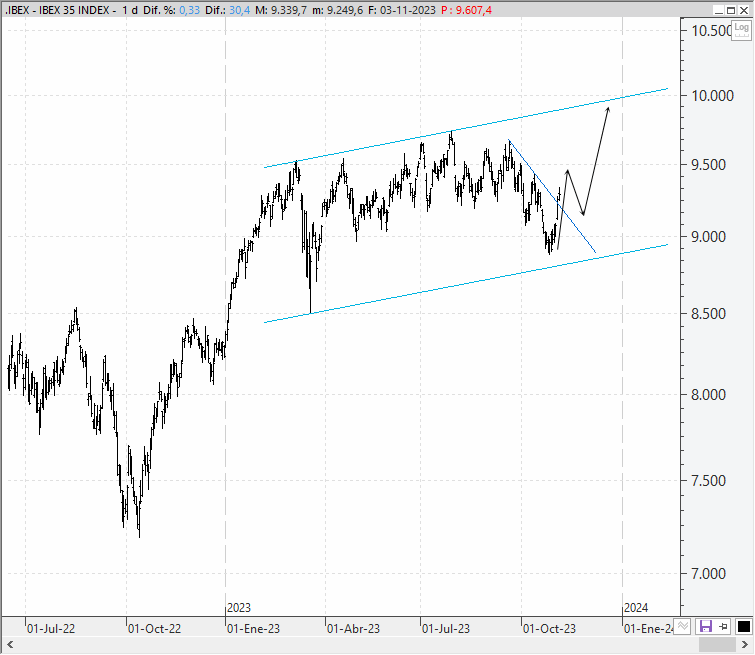Viewport: 755px width, 655px height.
Task: Click the horizontal scrollbar thumb
Action: tap(716, 644)
